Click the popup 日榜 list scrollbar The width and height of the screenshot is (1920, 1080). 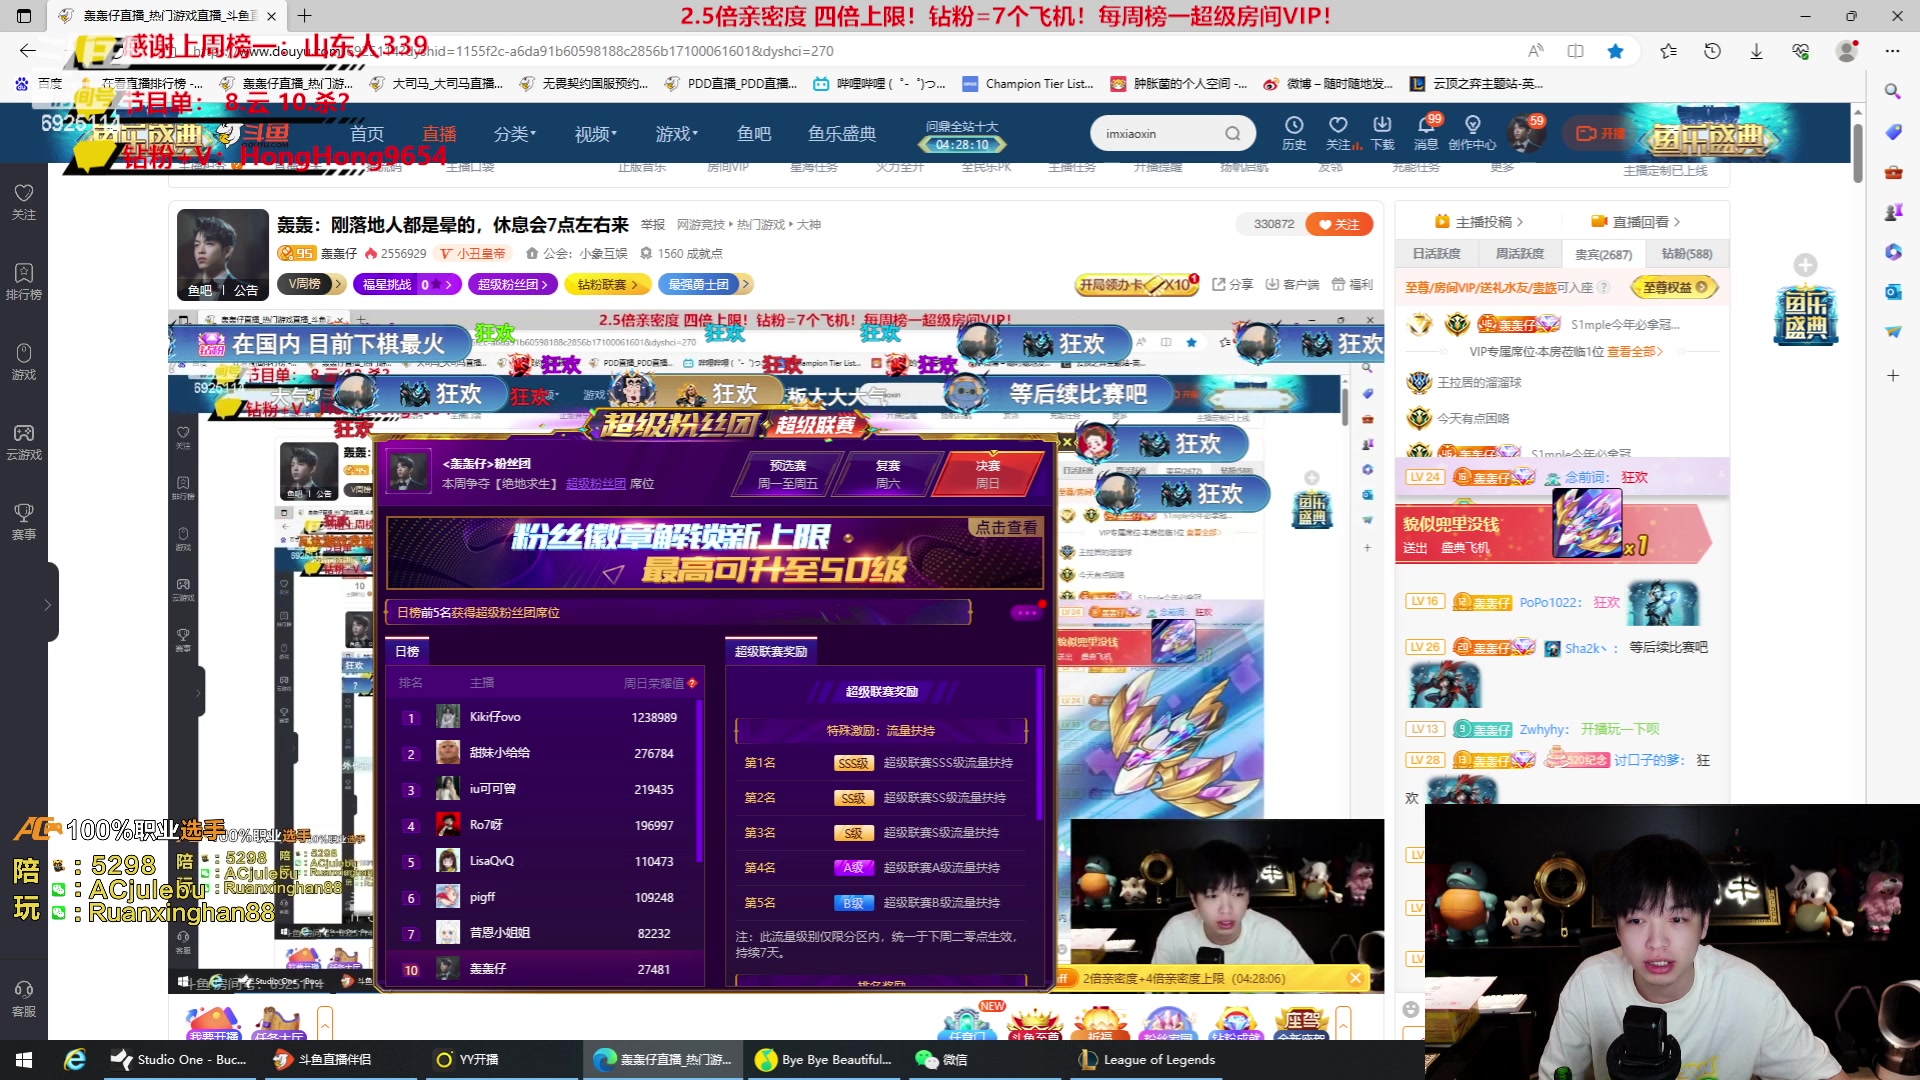698,780
